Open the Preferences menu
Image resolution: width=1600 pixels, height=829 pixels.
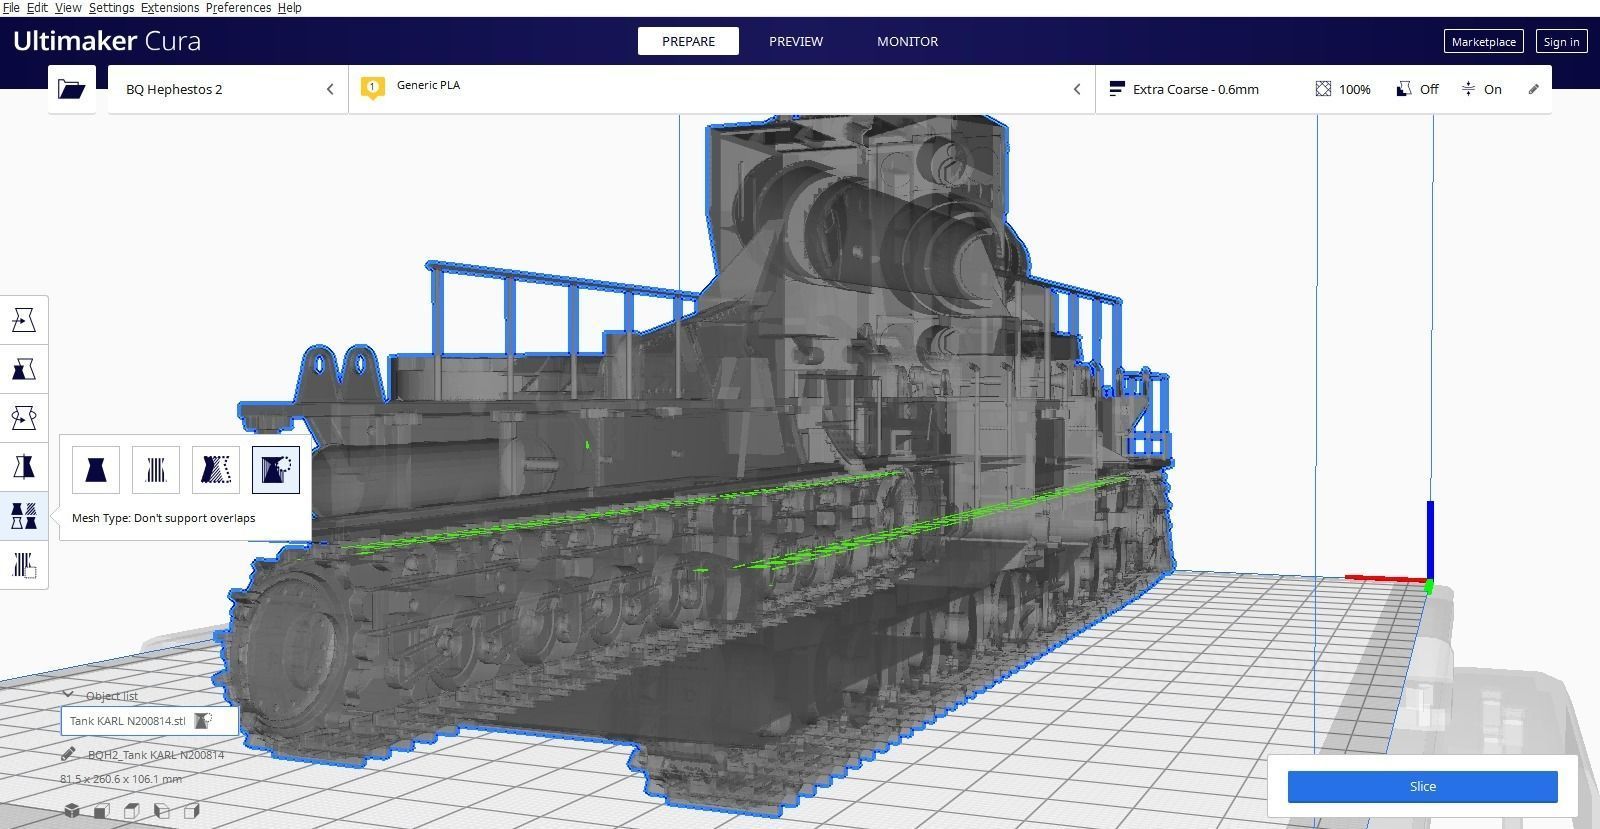238,8
